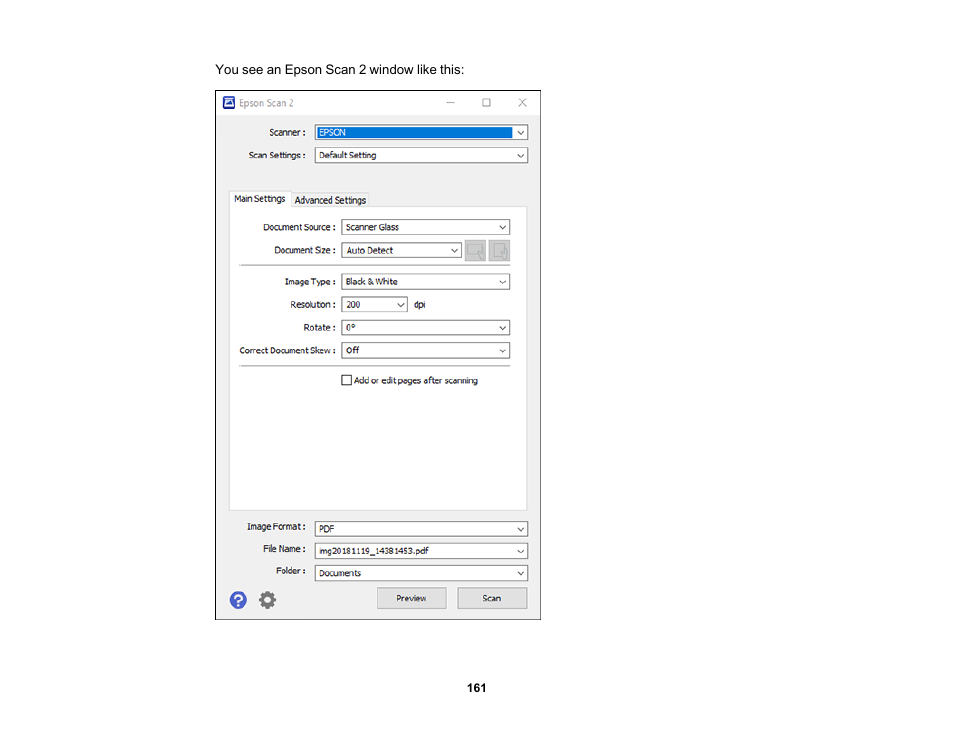Expand the Image Type Black & White dropdown

click(x=425, y=282)
